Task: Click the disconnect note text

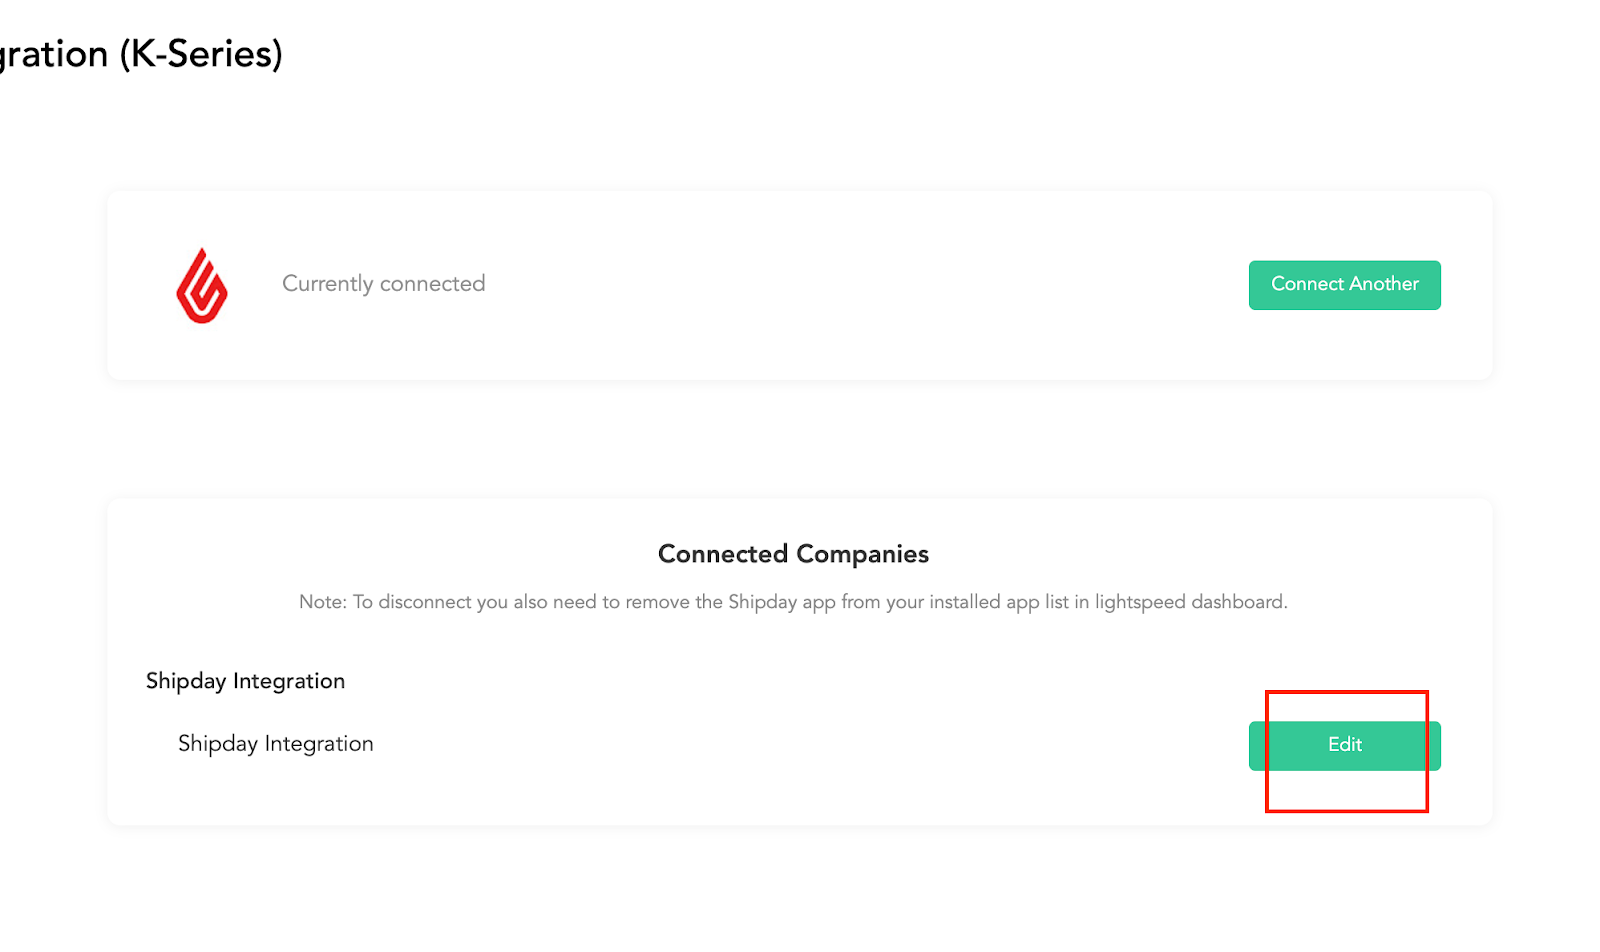Action: (x=793, y=602)
